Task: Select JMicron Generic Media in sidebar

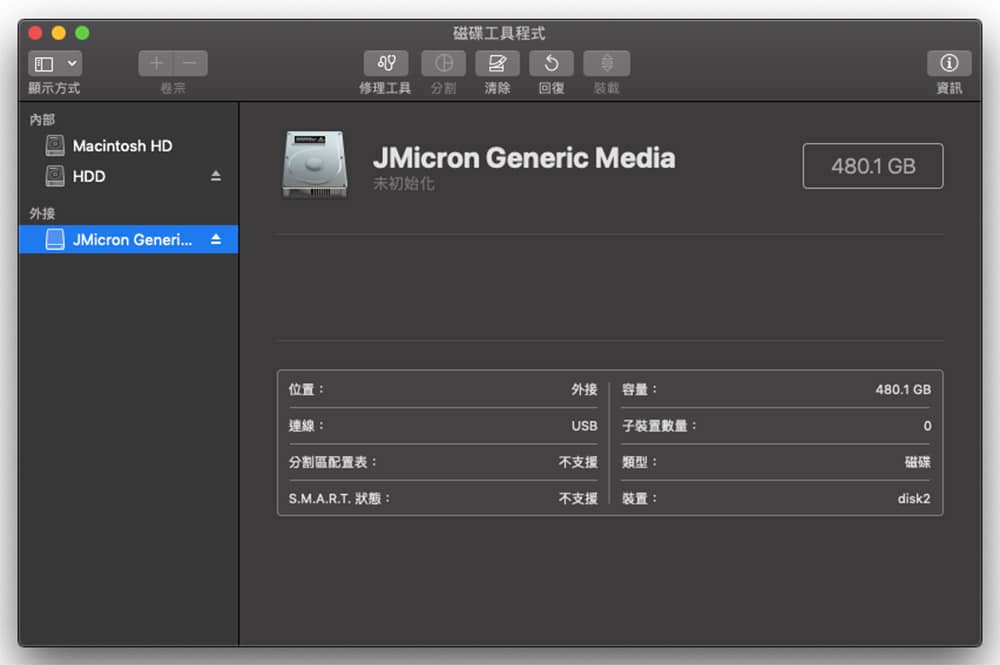Action: coord(129,240)
